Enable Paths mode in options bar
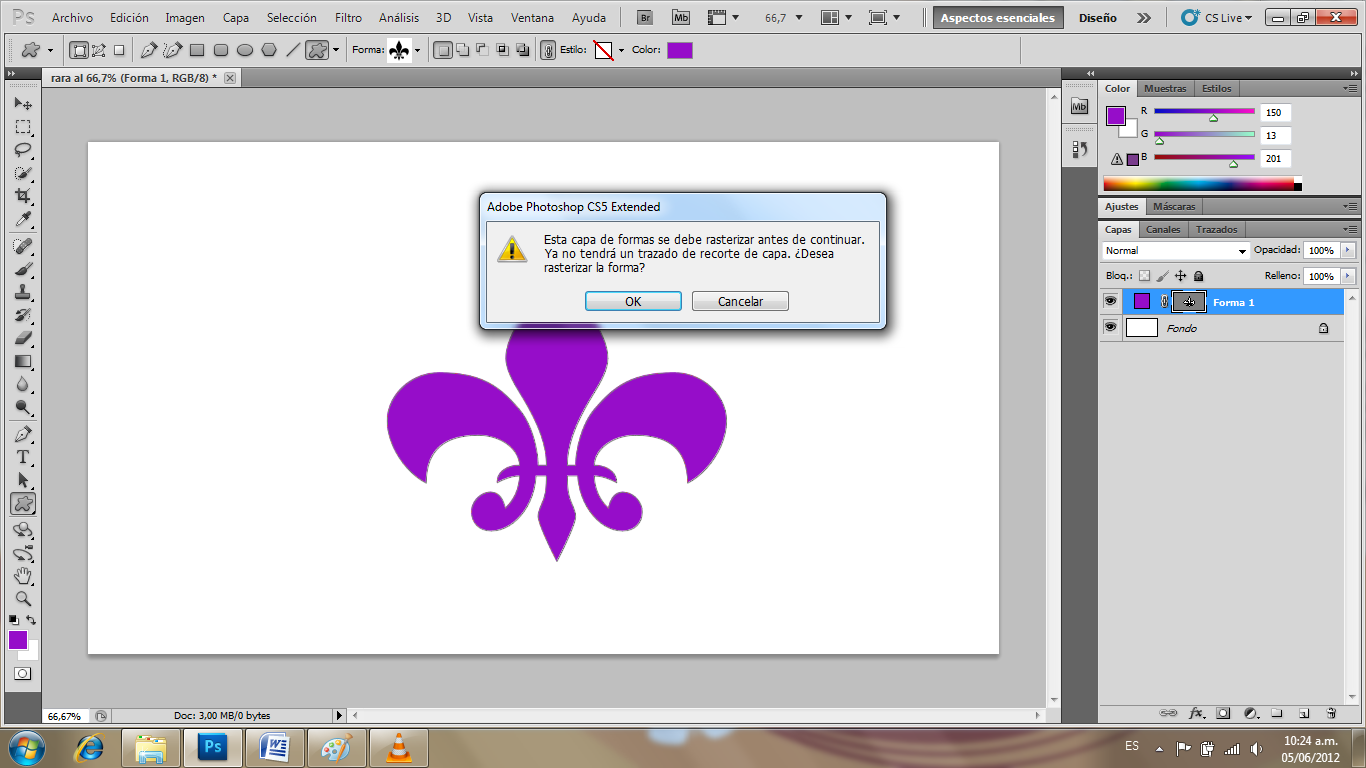 (99, 50)
